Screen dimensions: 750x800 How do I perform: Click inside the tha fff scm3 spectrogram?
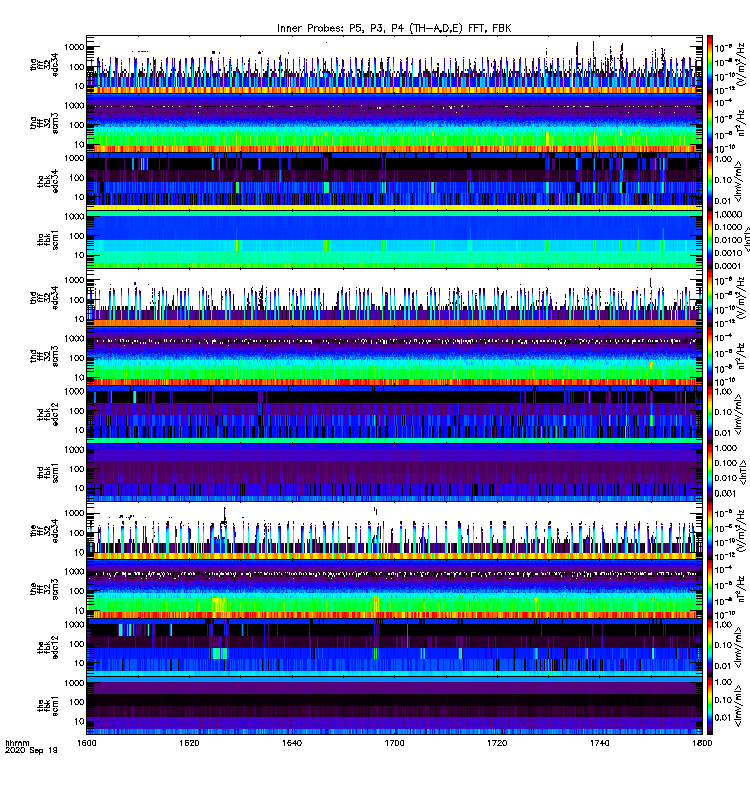[394, 123]
